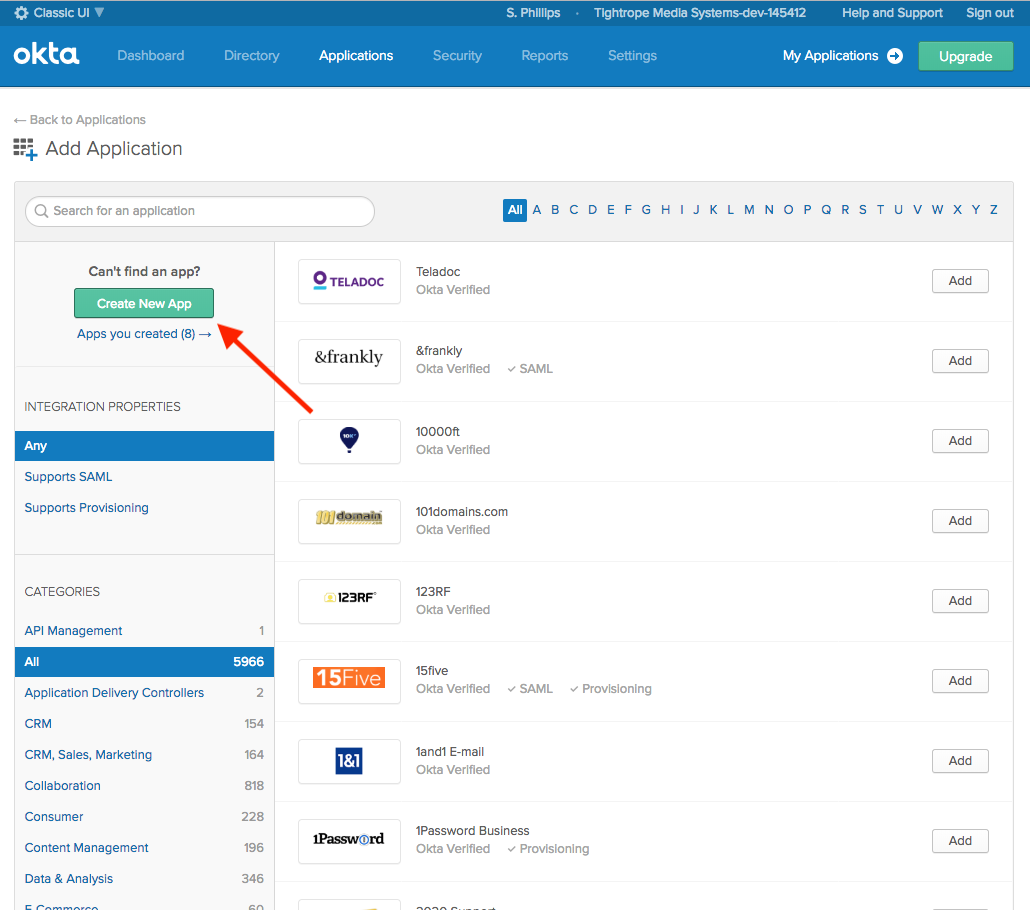Click the Add Application grid icon

coord(25,148)
